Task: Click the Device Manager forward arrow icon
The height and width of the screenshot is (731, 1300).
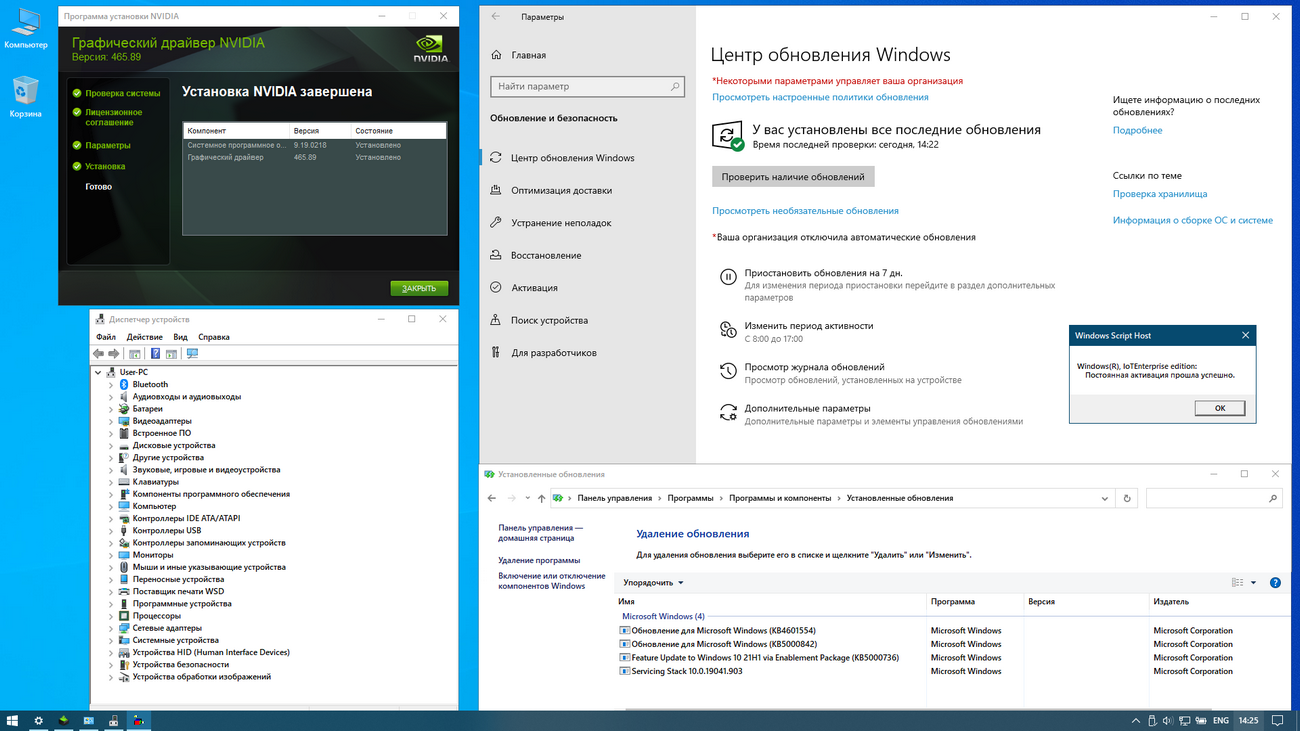Action: (x=114, y=354)
